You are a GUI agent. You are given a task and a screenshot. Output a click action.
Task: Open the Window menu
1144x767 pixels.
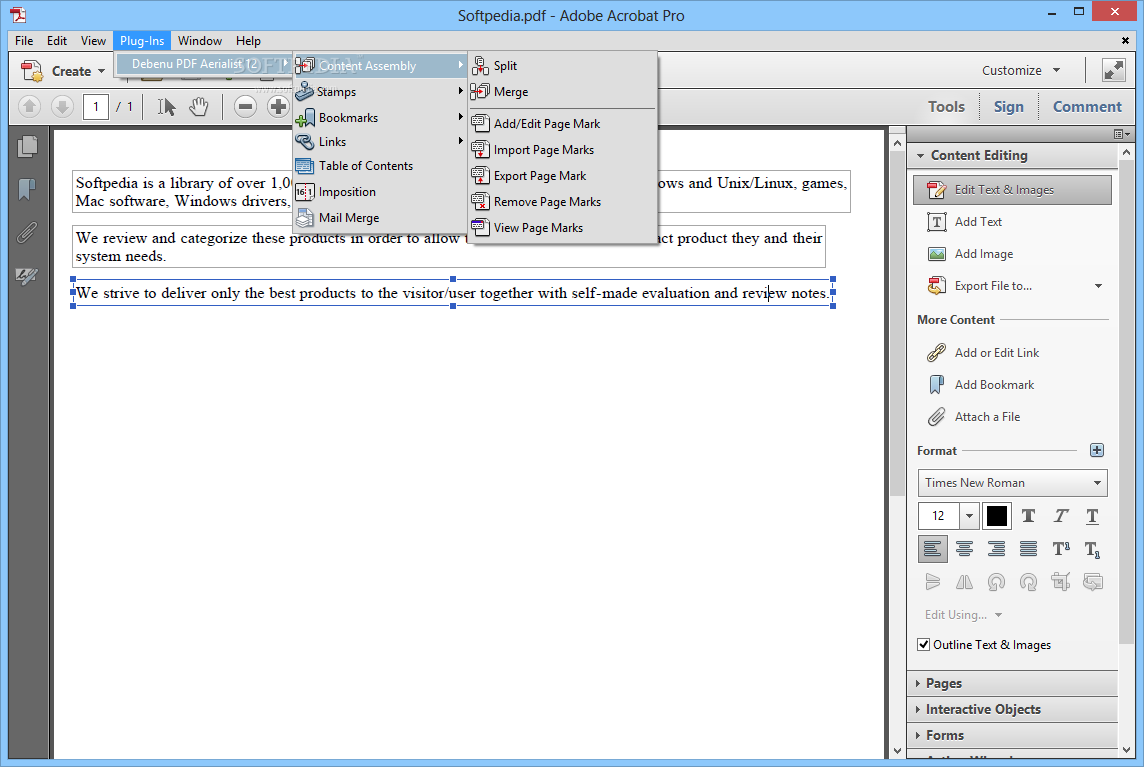coord(200,41)
